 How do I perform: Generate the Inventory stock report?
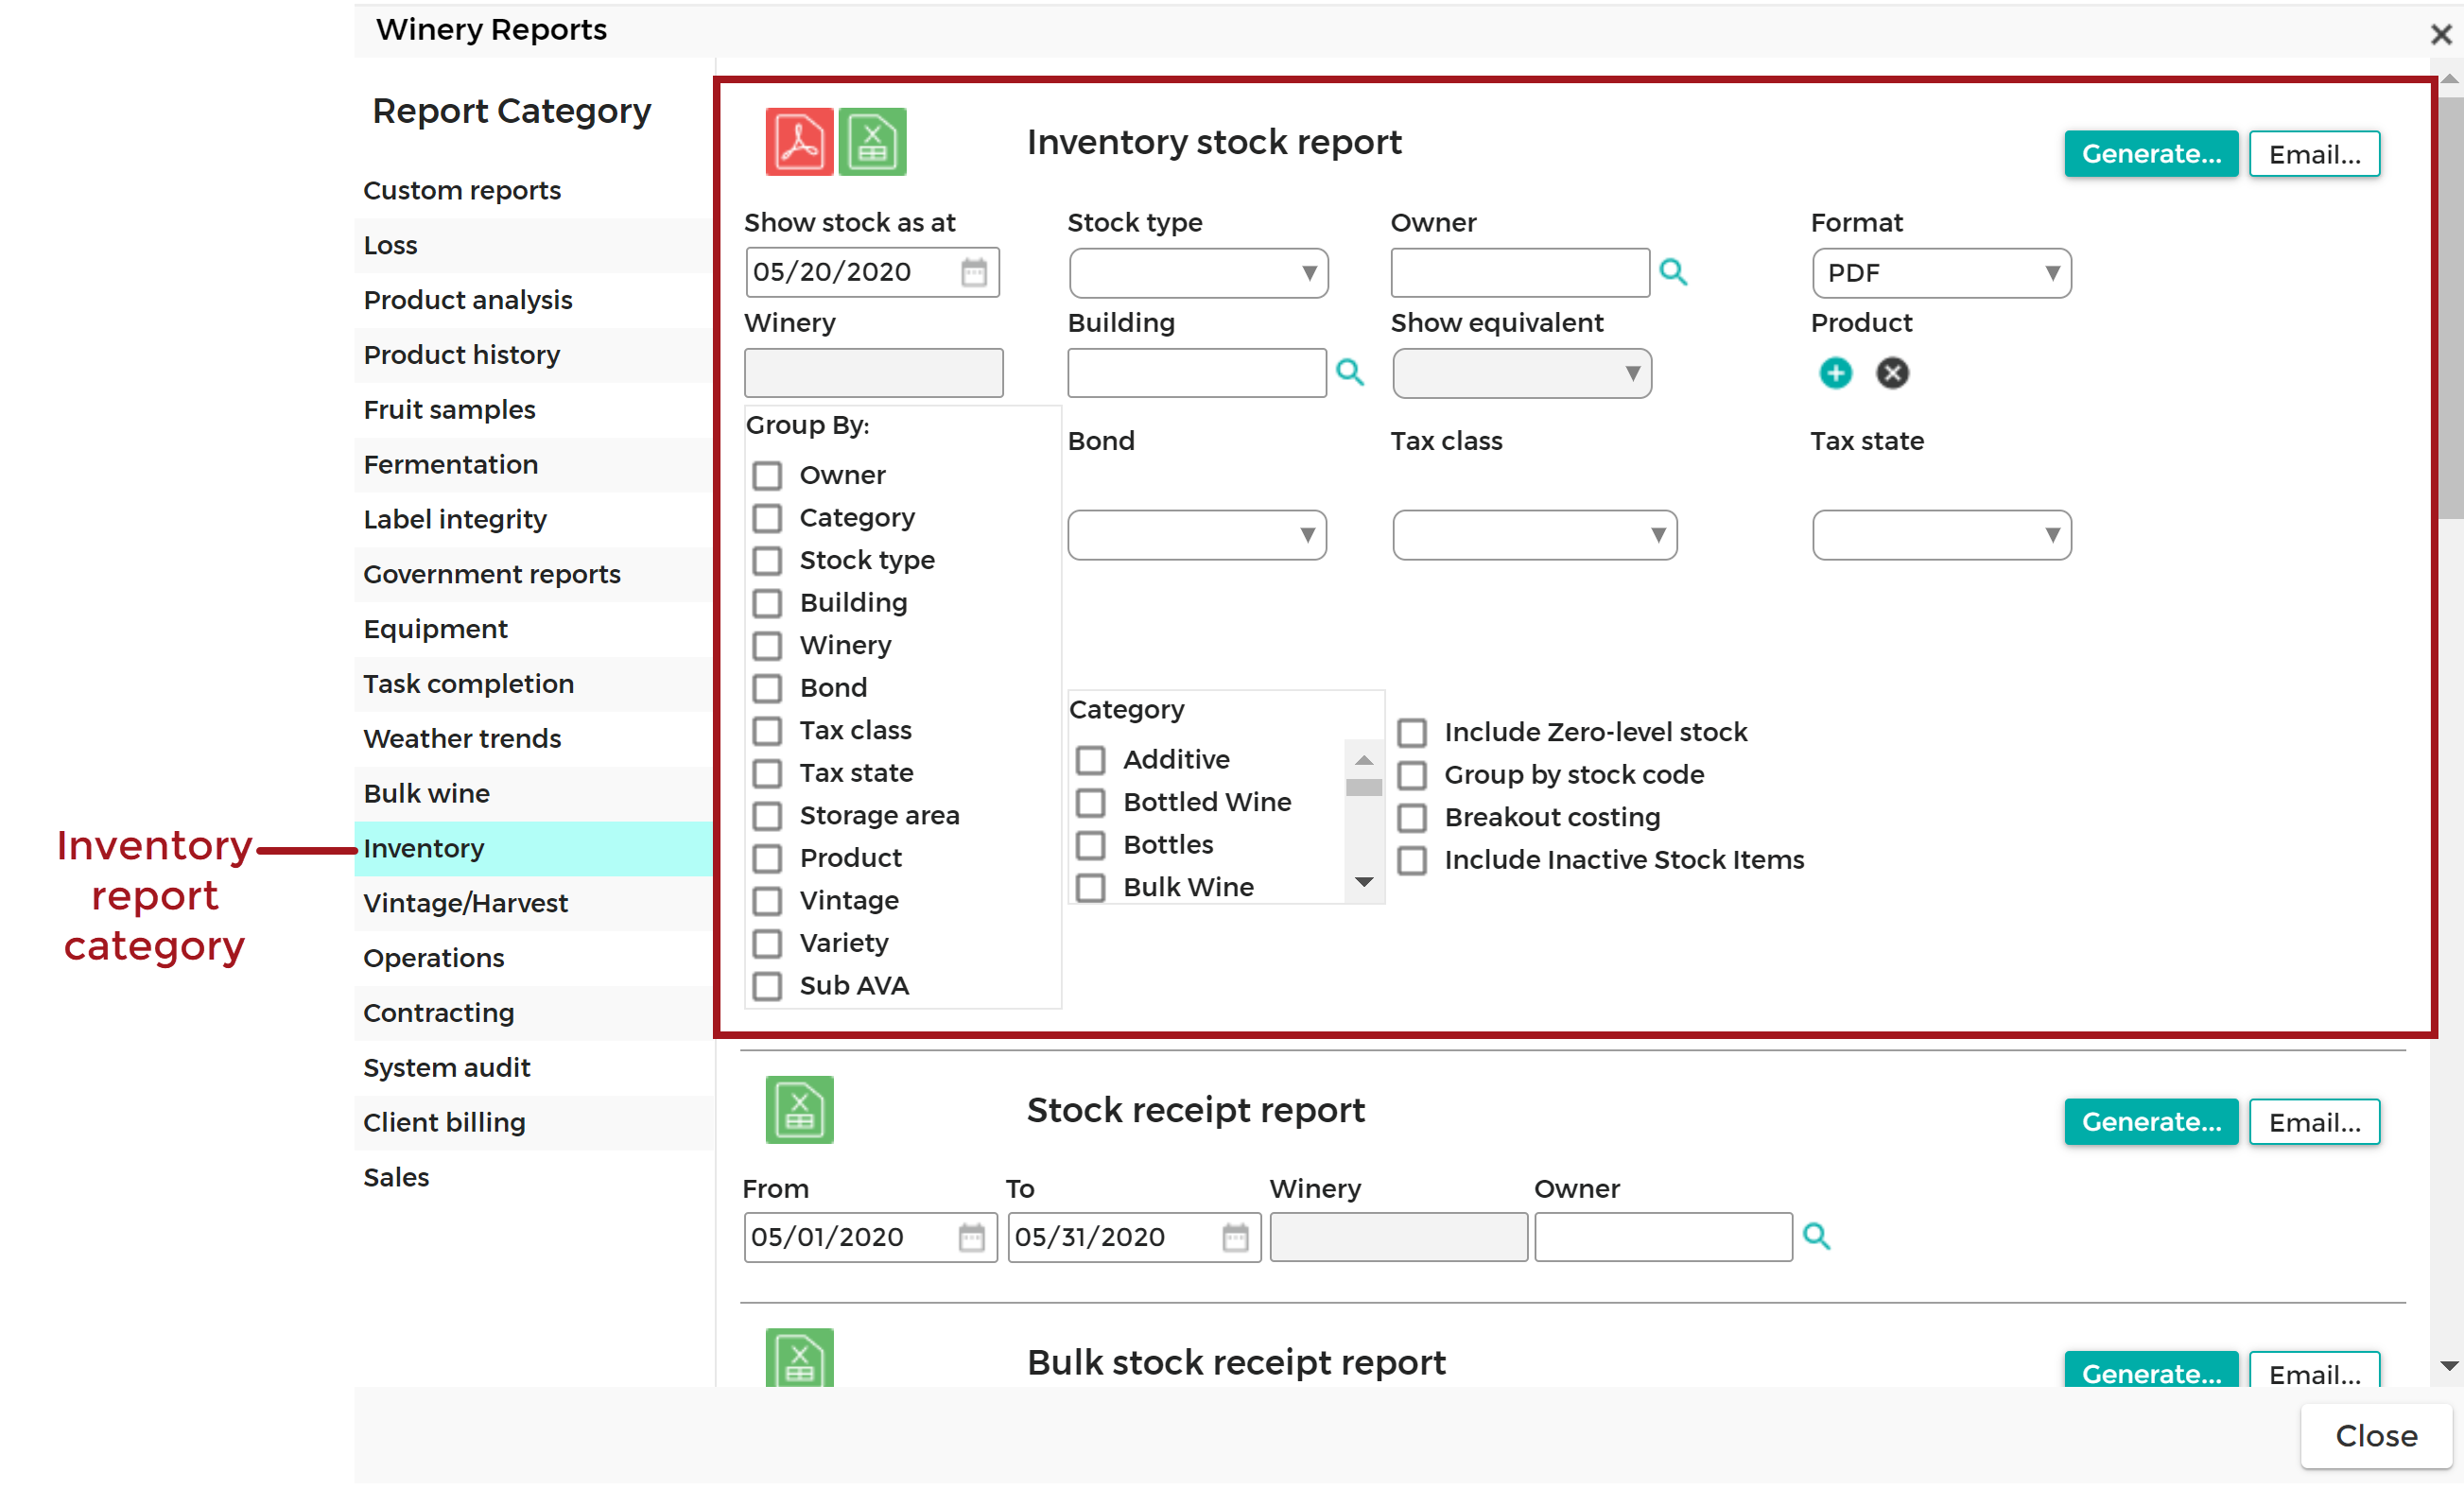[x=2150, y=154]
